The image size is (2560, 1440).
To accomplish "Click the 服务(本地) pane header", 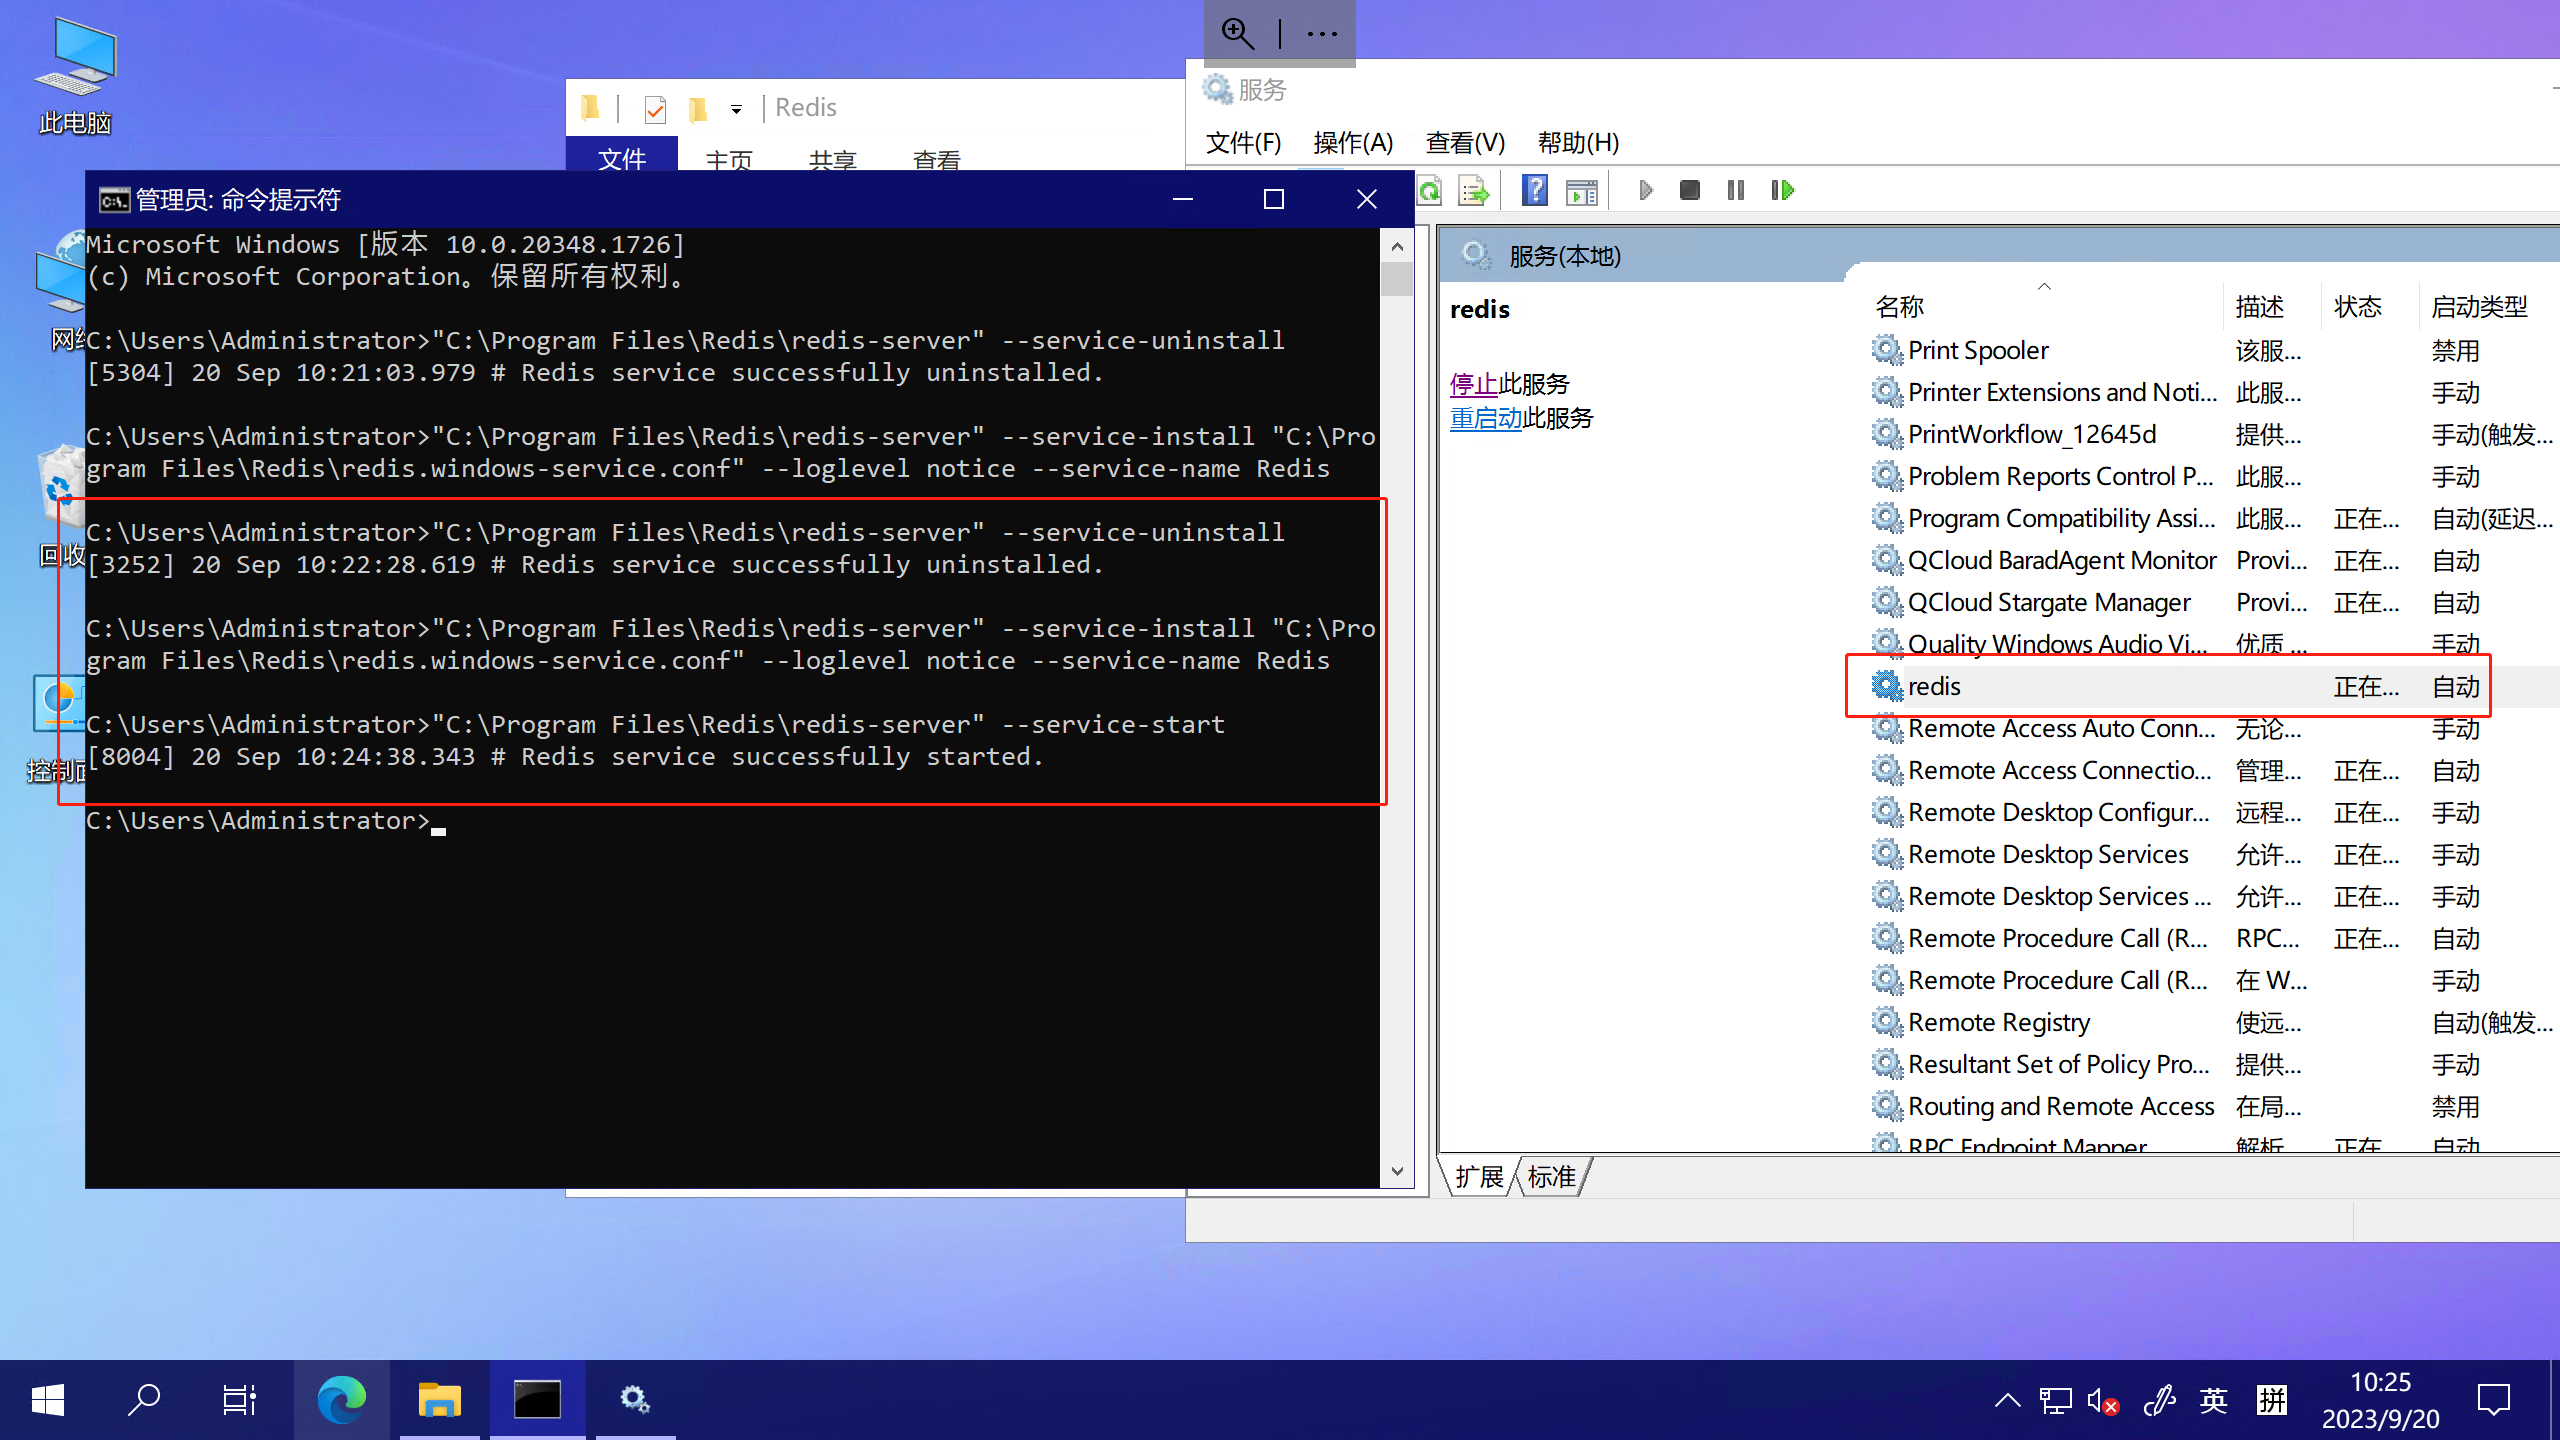I will click(x=1565, y=256).
